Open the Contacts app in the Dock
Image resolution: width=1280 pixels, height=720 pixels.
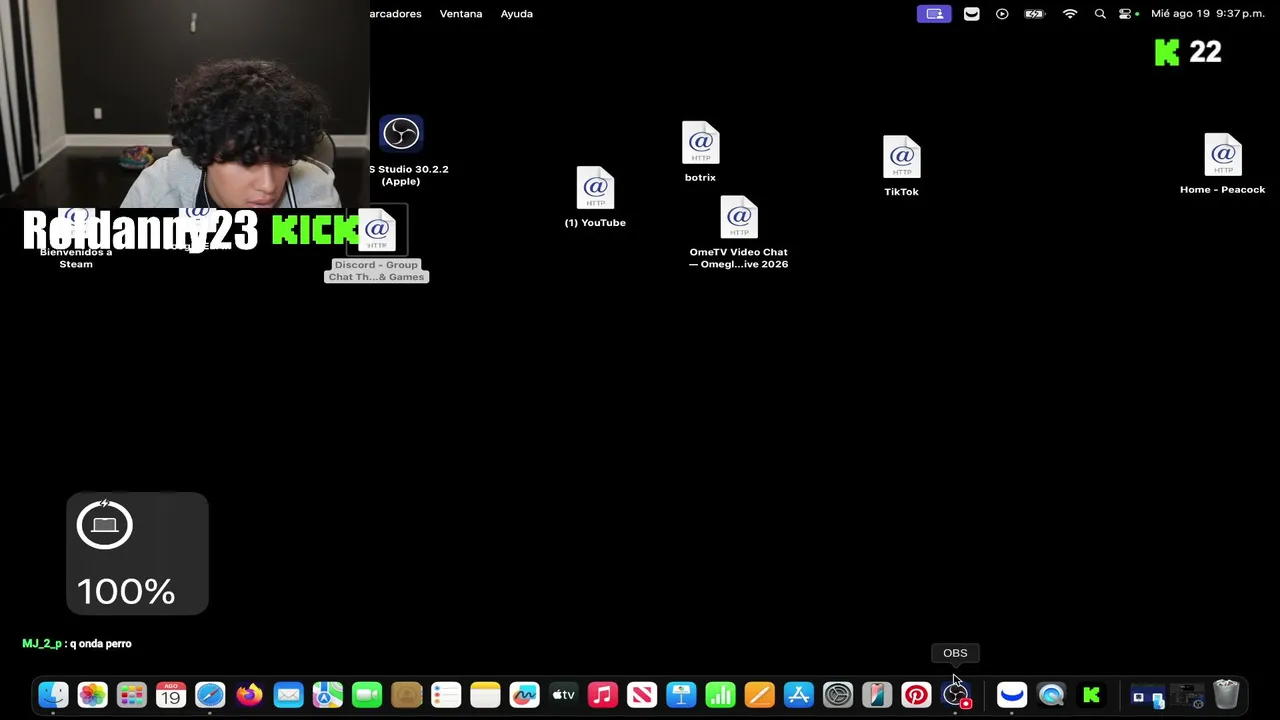pyautogui.click(x=406, y=694)
